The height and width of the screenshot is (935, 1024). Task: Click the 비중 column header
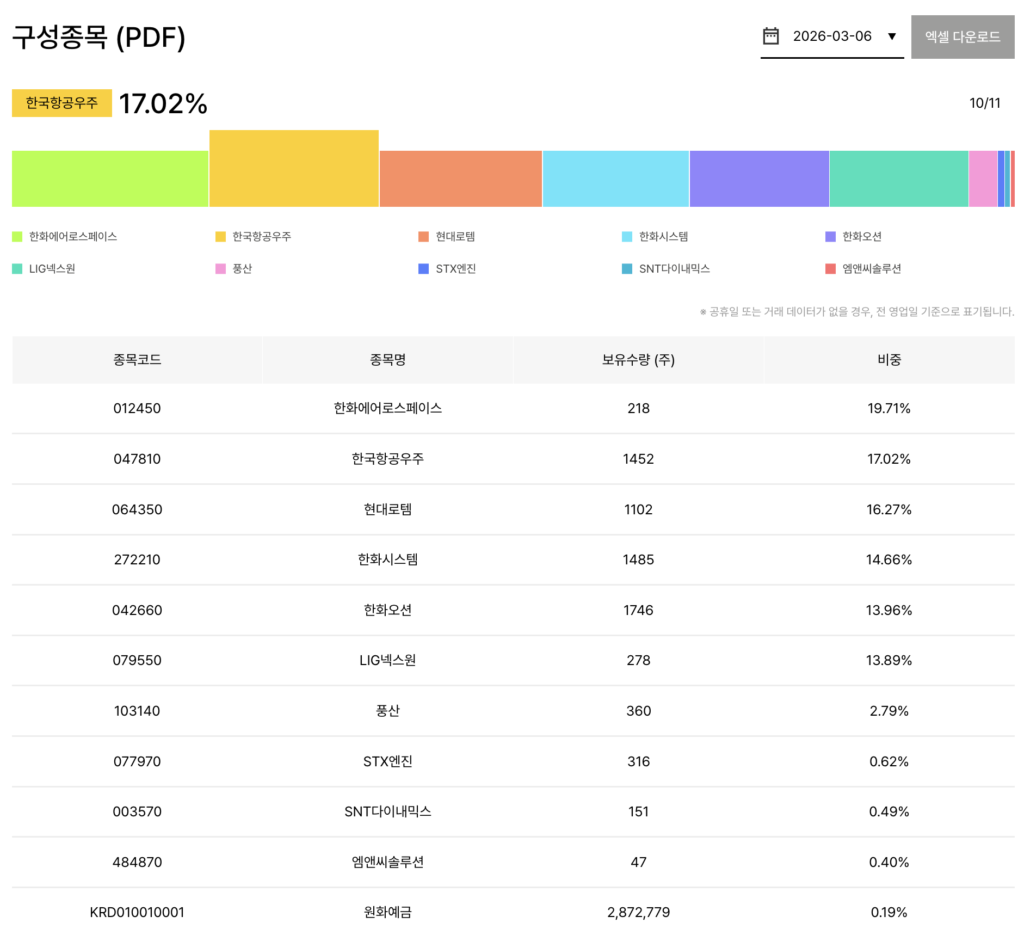[x=888, y=360]
